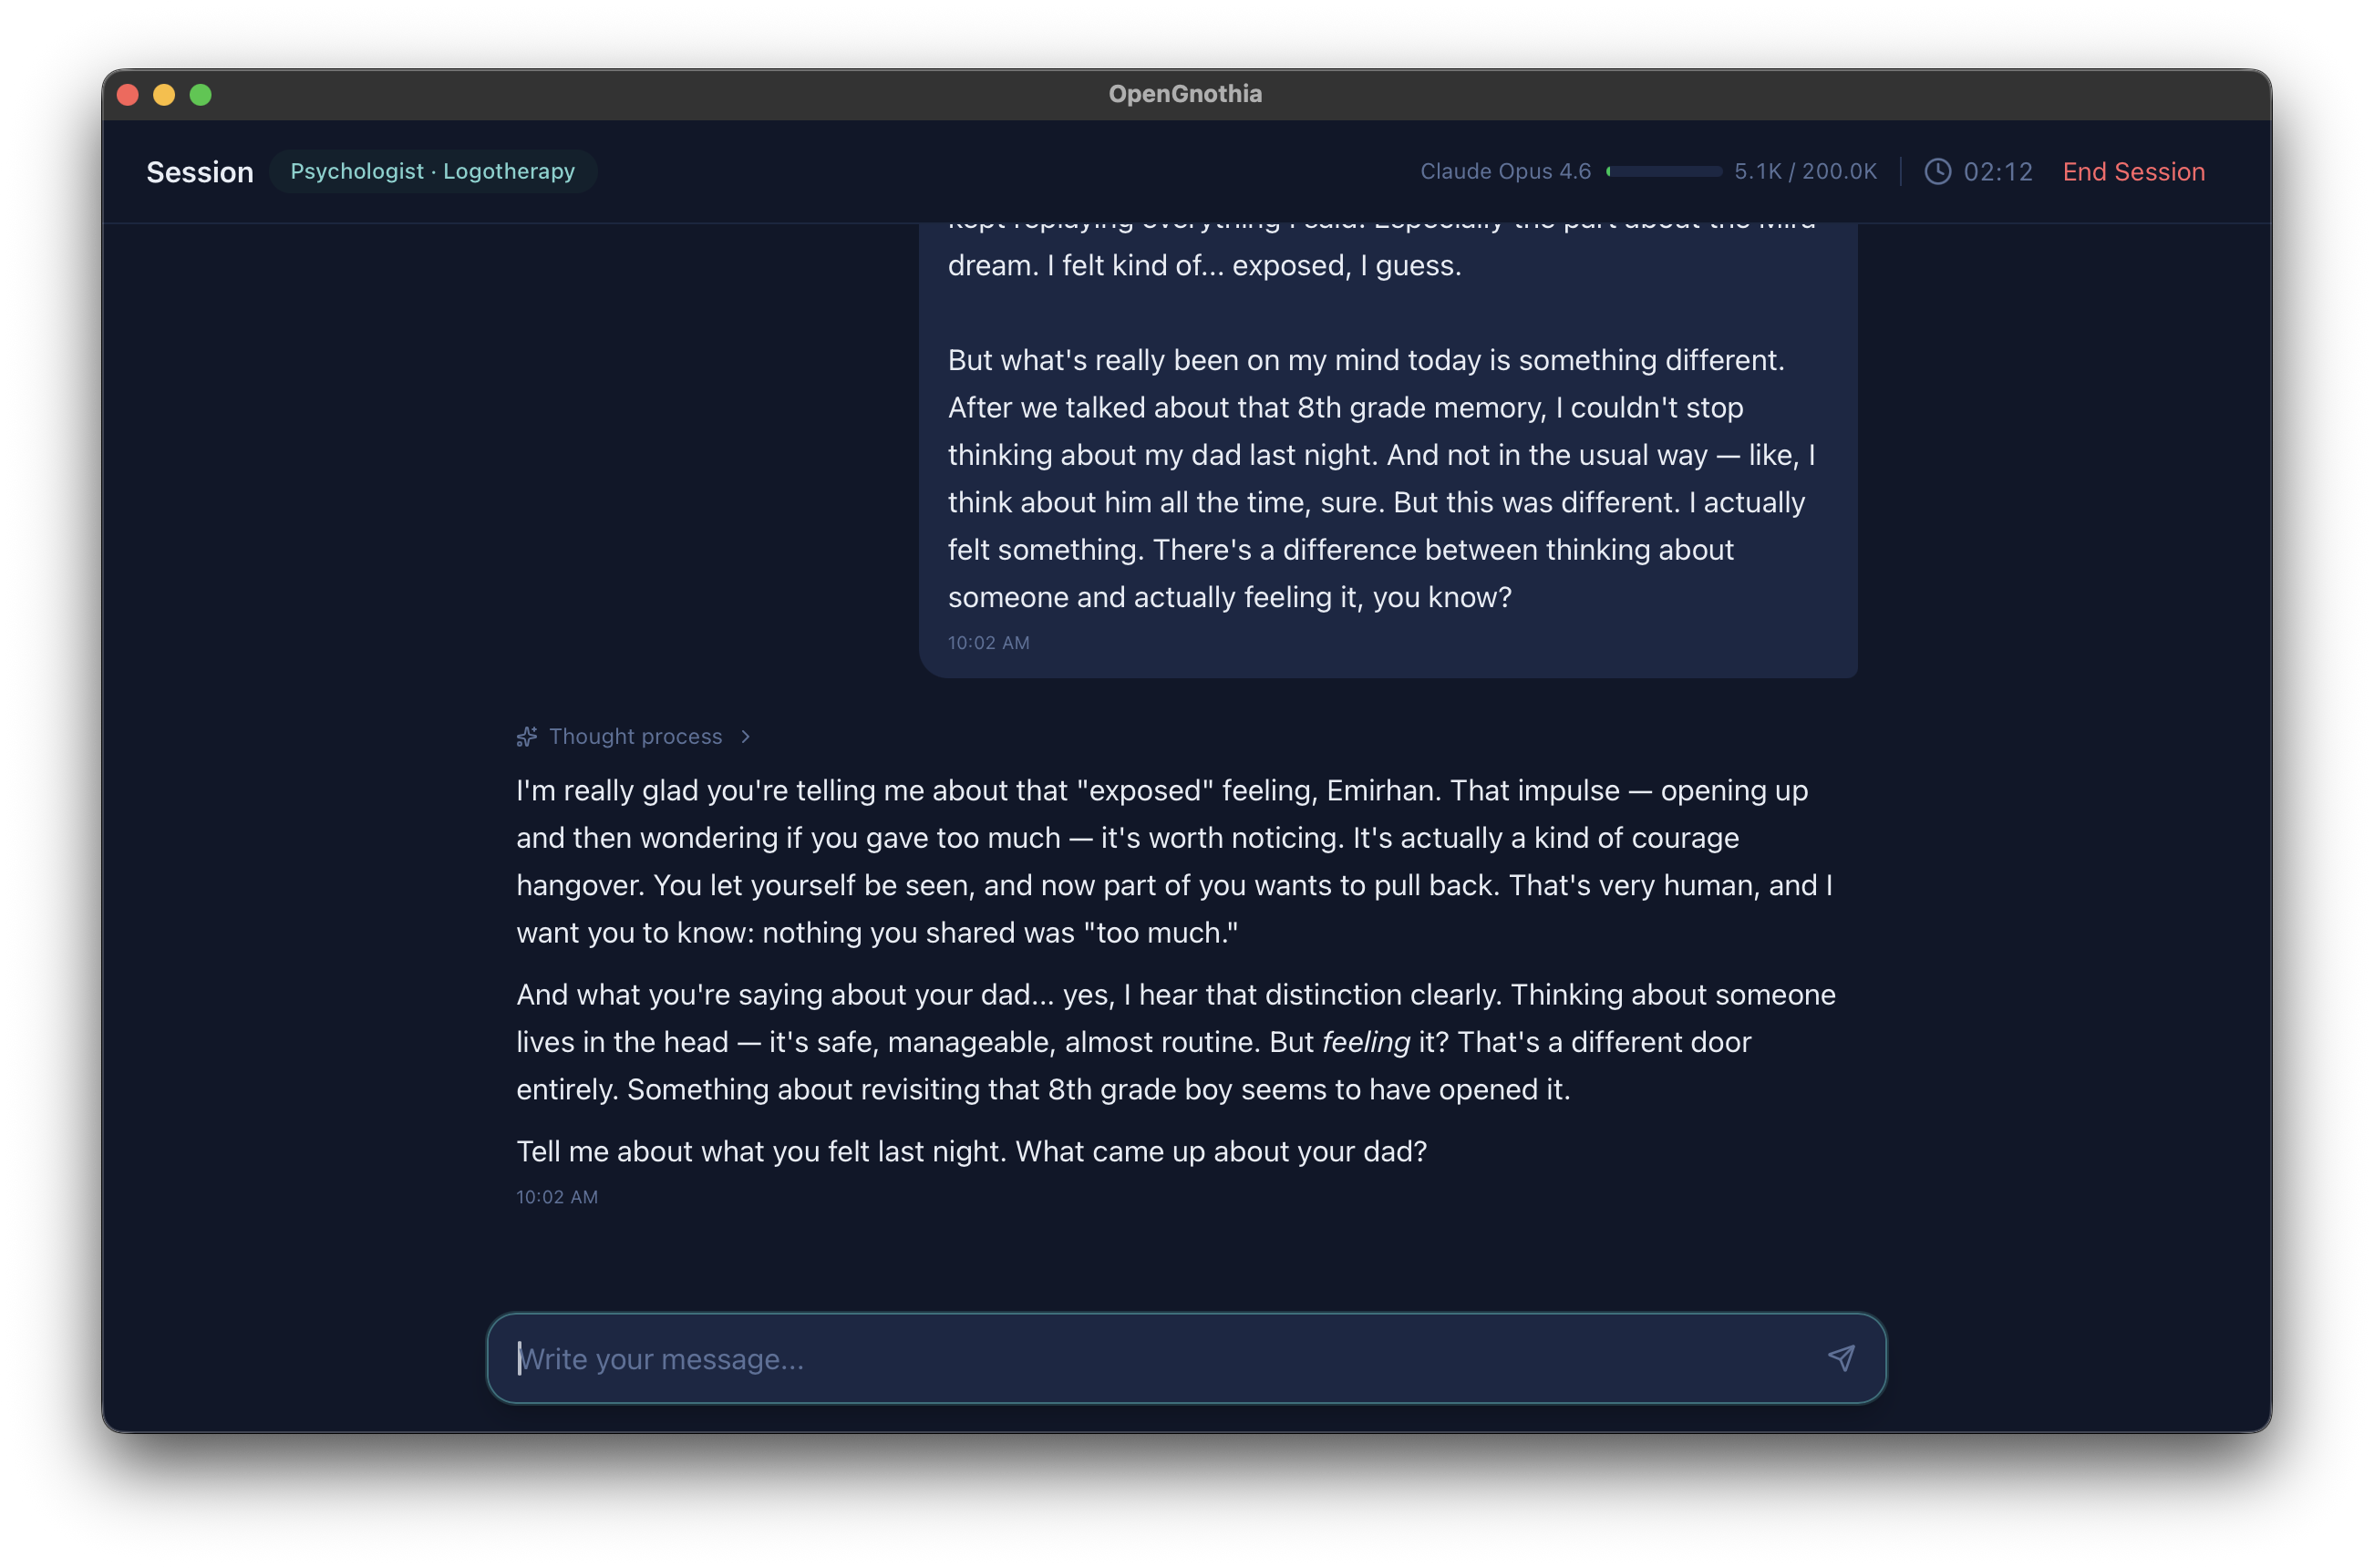Open Thought process via its chevron arrow

pos(745,736)
